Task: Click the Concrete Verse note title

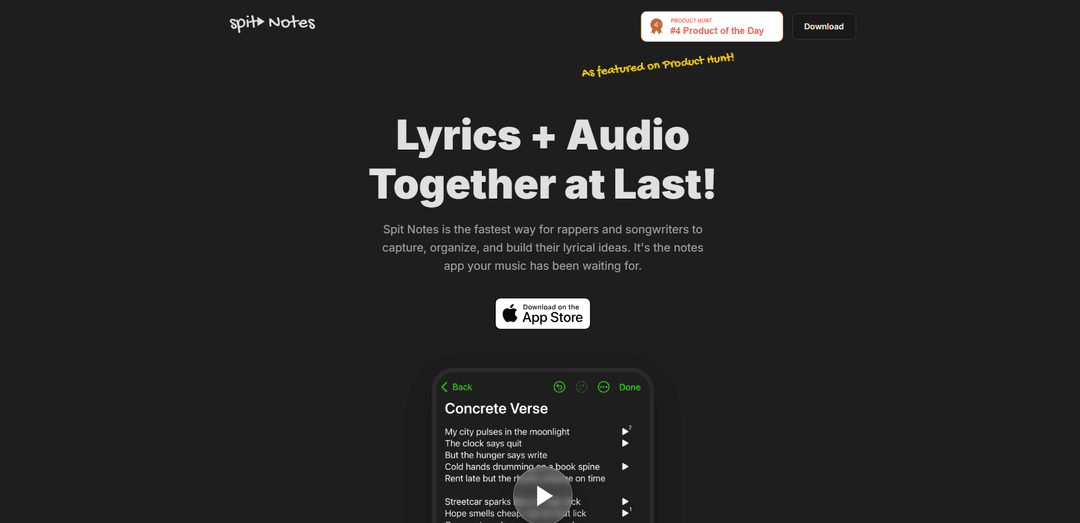Action: pyautogui.click(x=496, y=409)
